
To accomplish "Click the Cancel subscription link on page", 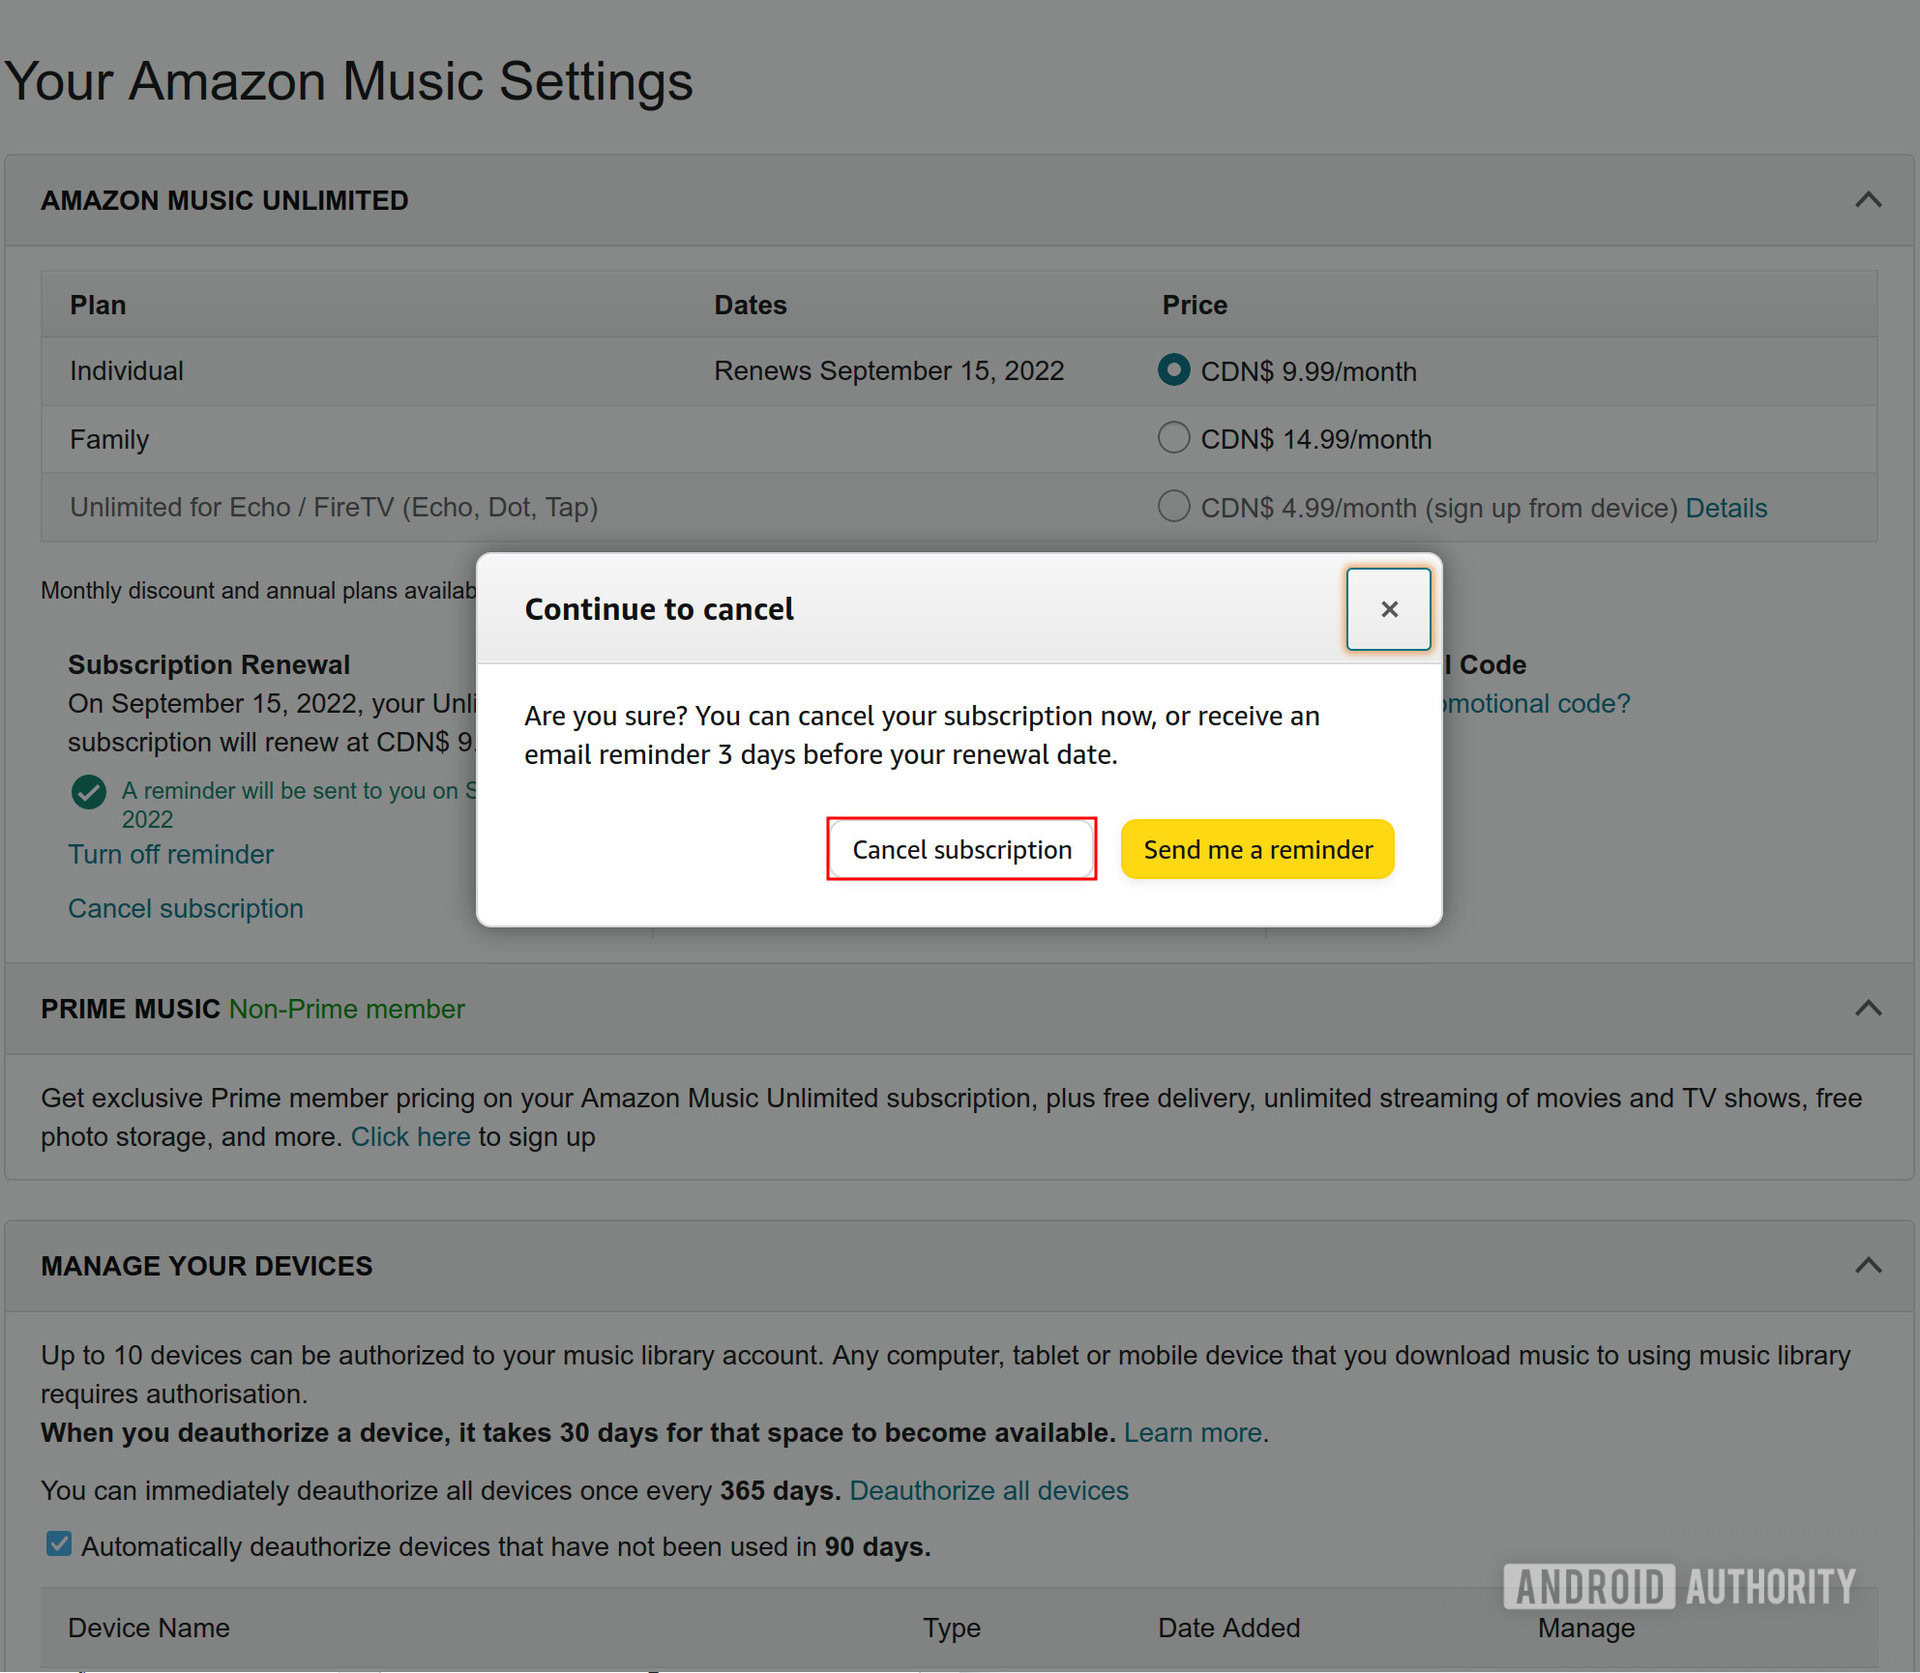I will [x=185, y=908].
